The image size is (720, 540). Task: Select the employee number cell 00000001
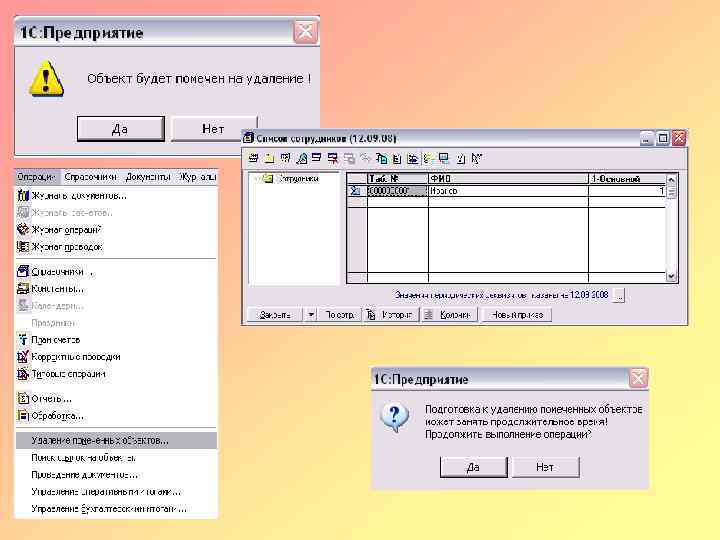398,191
